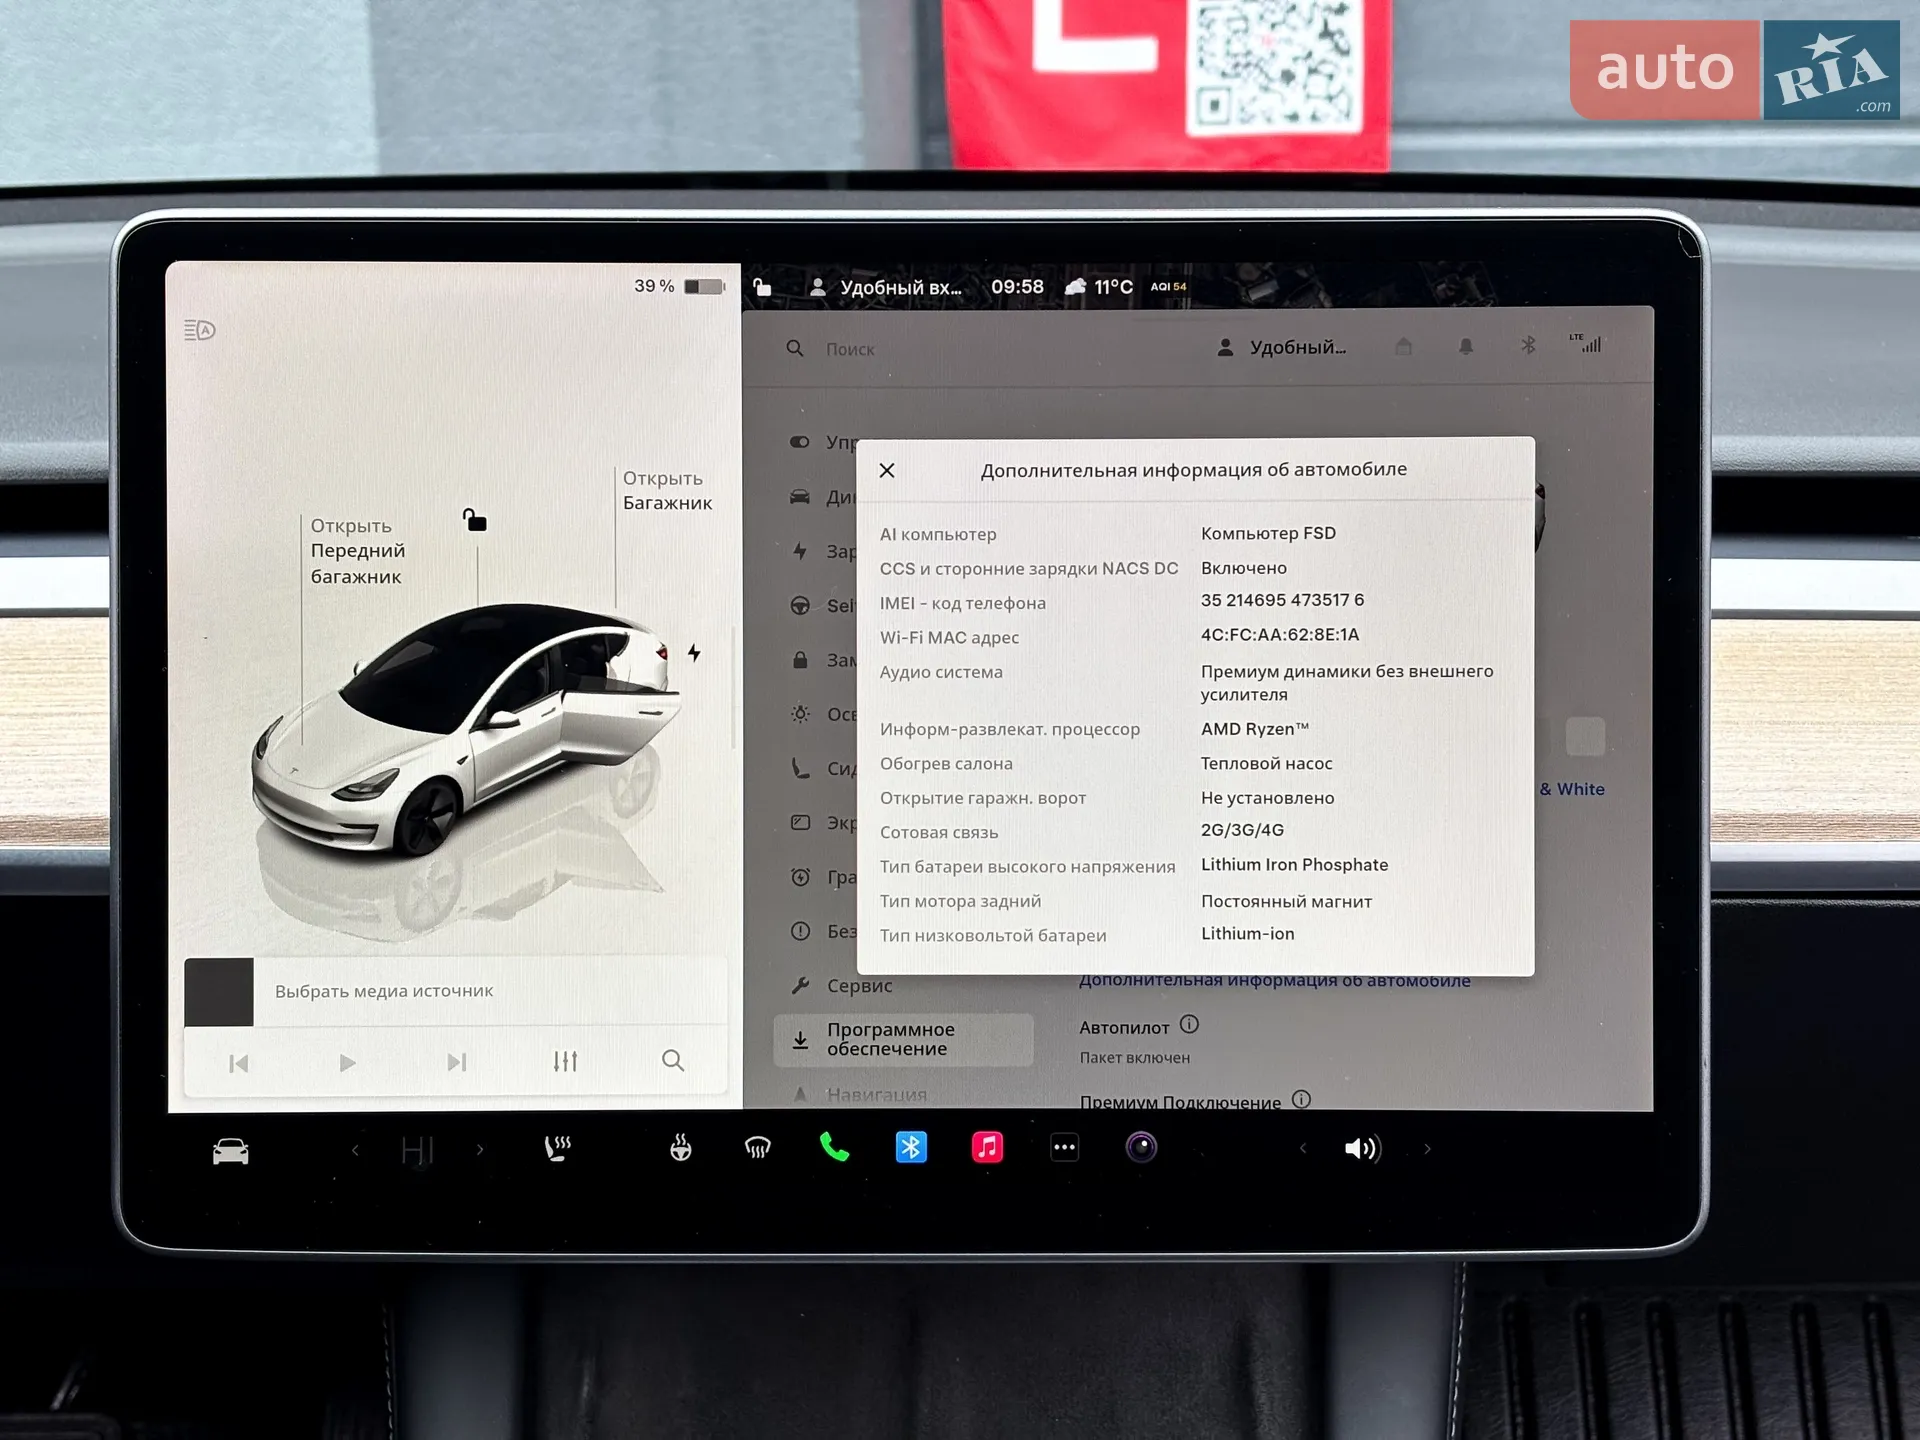Tap the HomeLink garage icon
The width and height of the screenshot is (1920, 1440).
coord(1404,346)
